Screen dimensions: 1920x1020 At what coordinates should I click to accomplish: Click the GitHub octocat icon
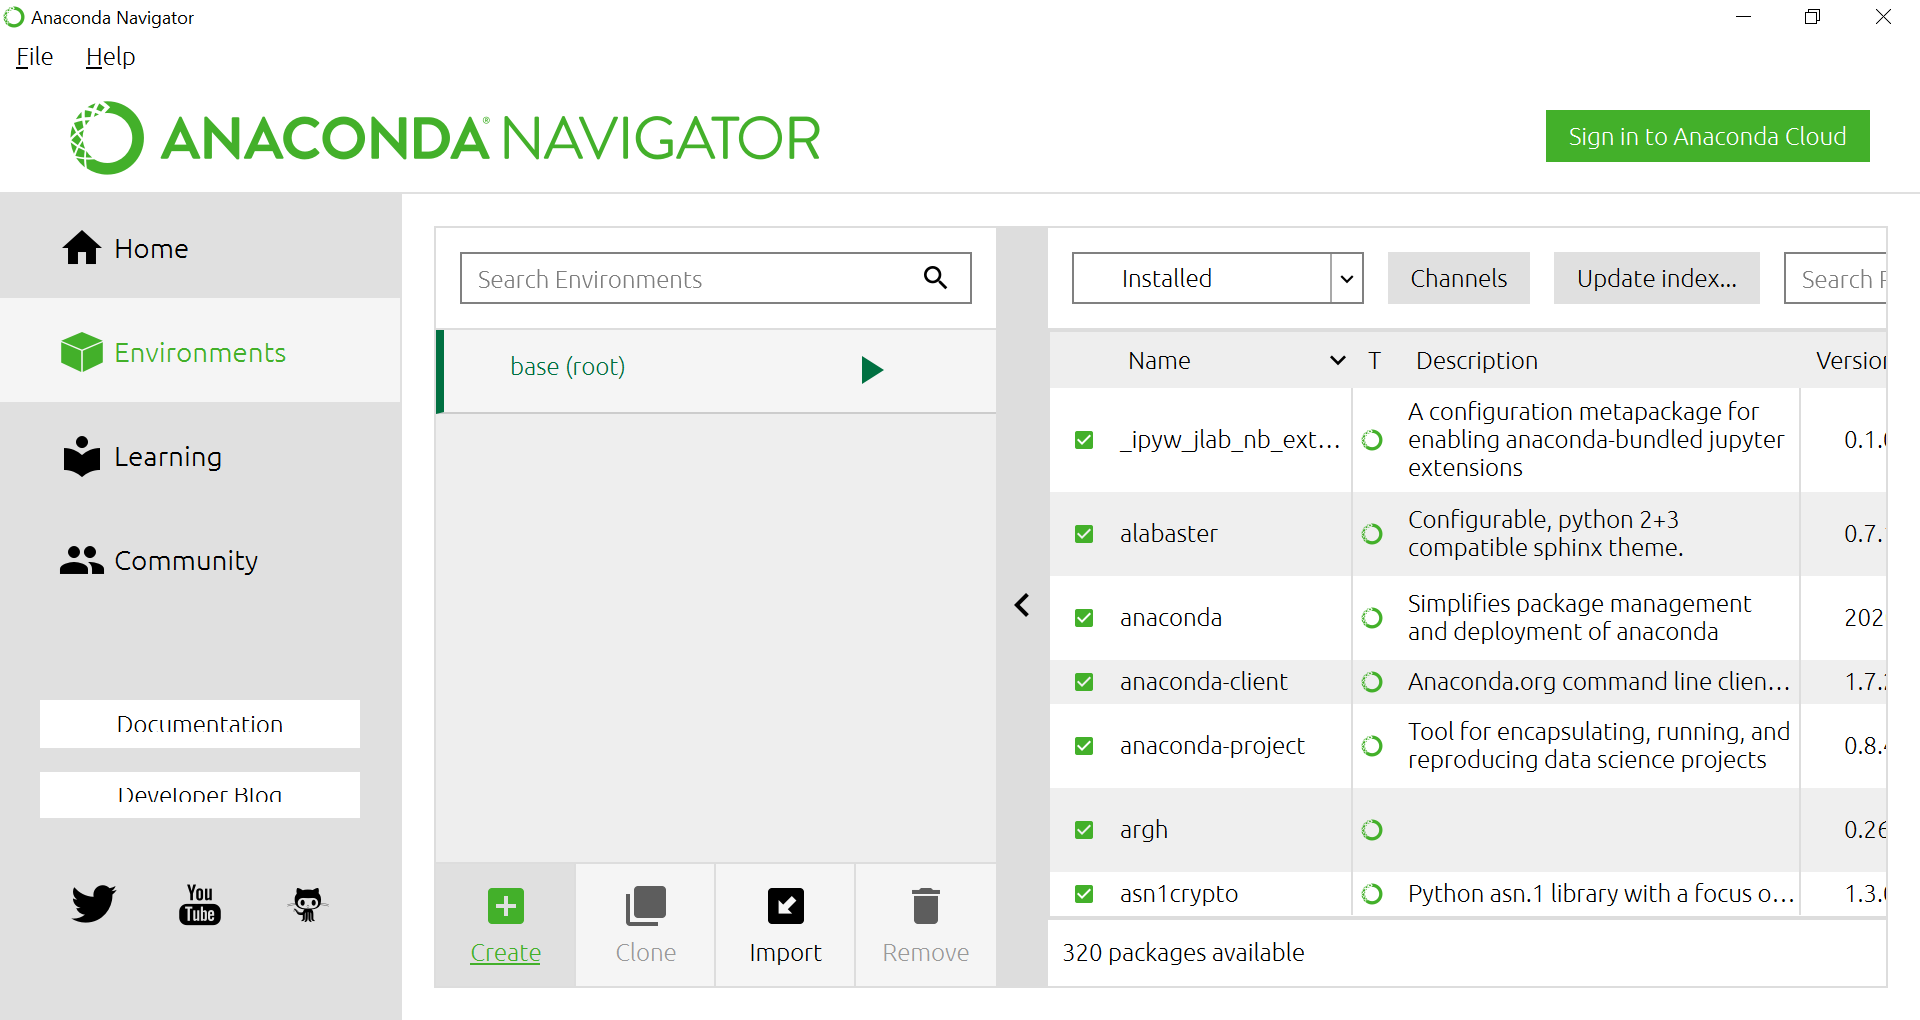click(x=307, y=904)
